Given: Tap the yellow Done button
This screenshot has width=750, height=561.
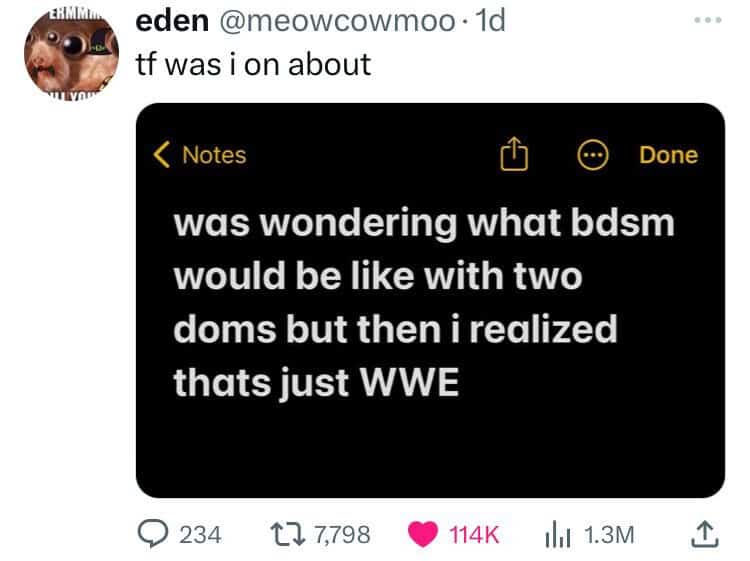Looking at the screenshot, I should click(668, 155).
